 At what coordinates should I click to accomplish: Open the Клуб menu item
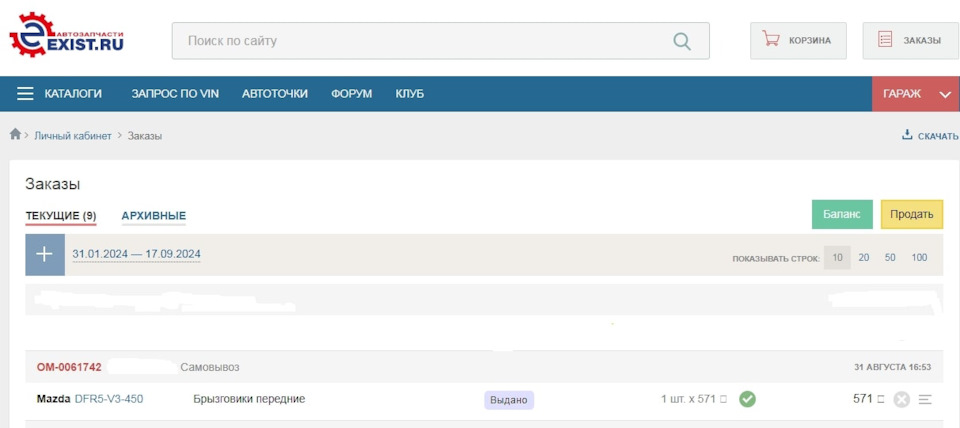410,94
